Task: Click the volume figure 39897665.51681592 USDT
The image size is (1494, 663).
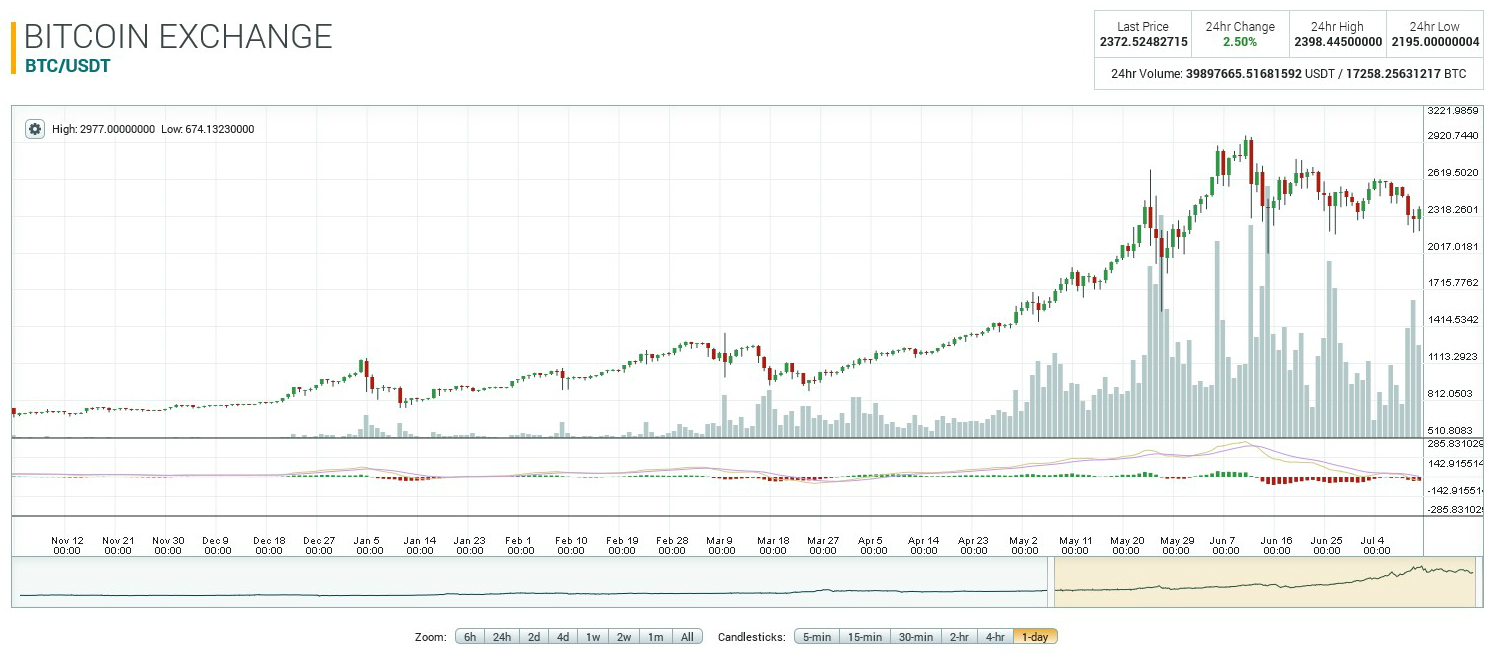Action: (x=1258, y=74)
